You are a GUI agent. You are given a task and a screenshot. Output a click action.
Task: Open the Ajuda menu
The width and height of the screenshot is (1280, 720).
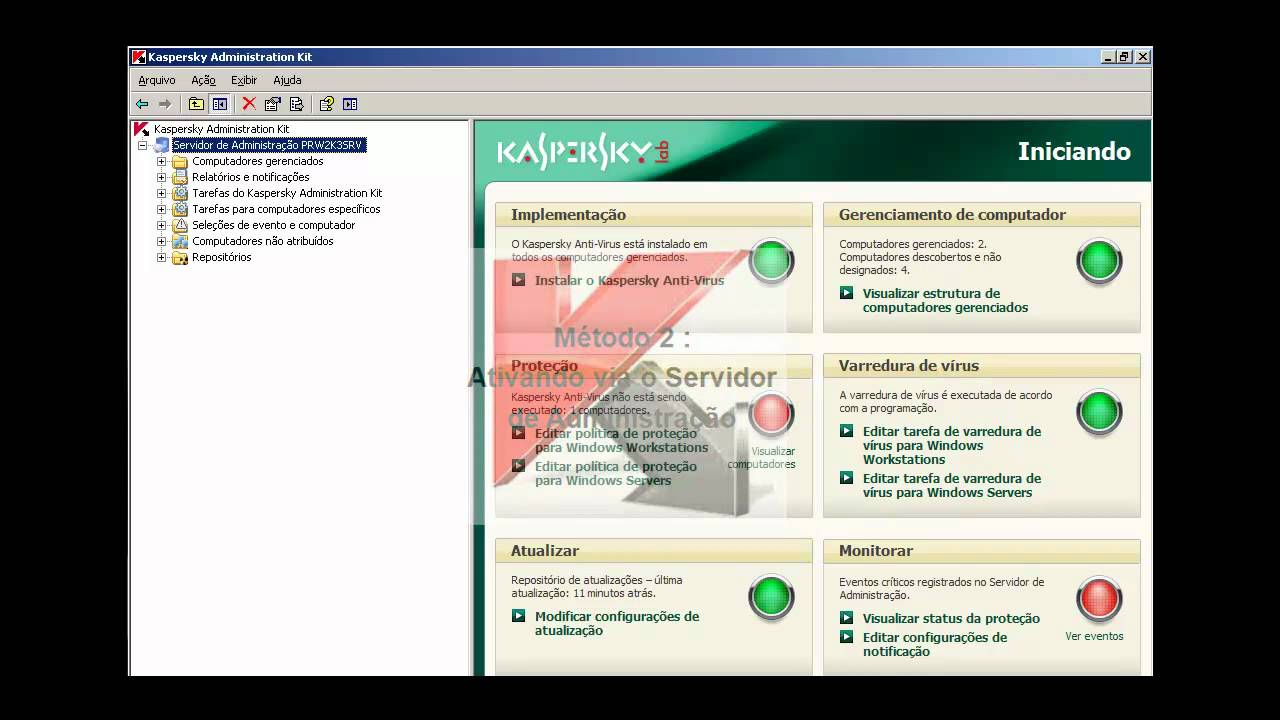tap(287, 80)
